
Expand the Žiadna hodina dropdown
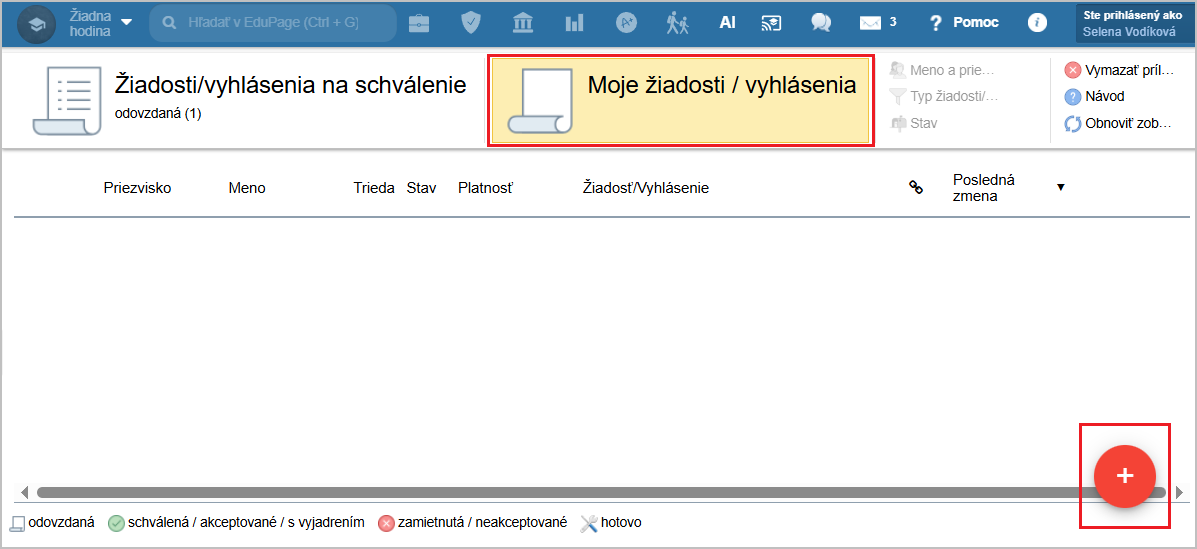[126, 22]
